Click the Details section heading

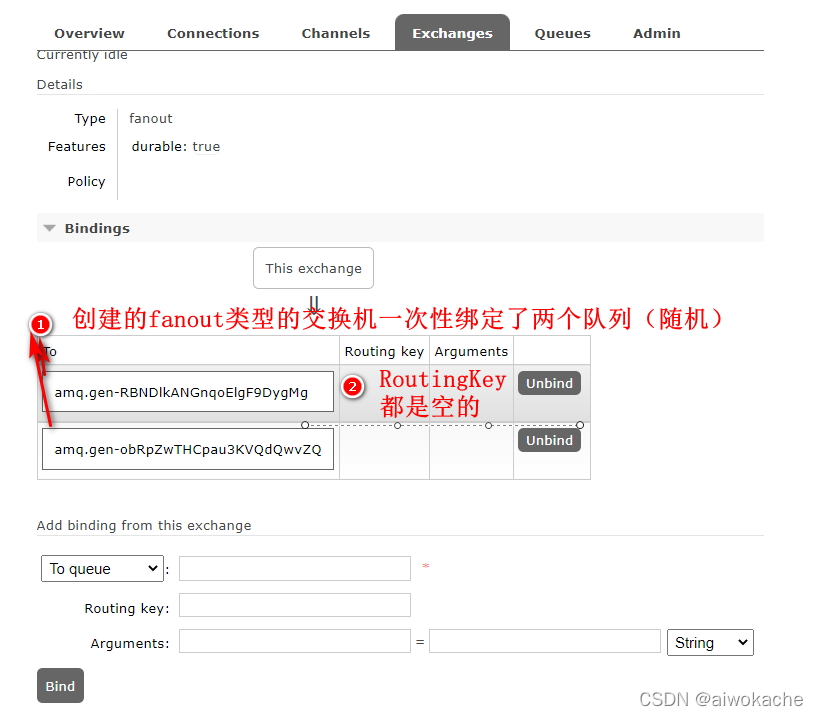click(59, 85)
